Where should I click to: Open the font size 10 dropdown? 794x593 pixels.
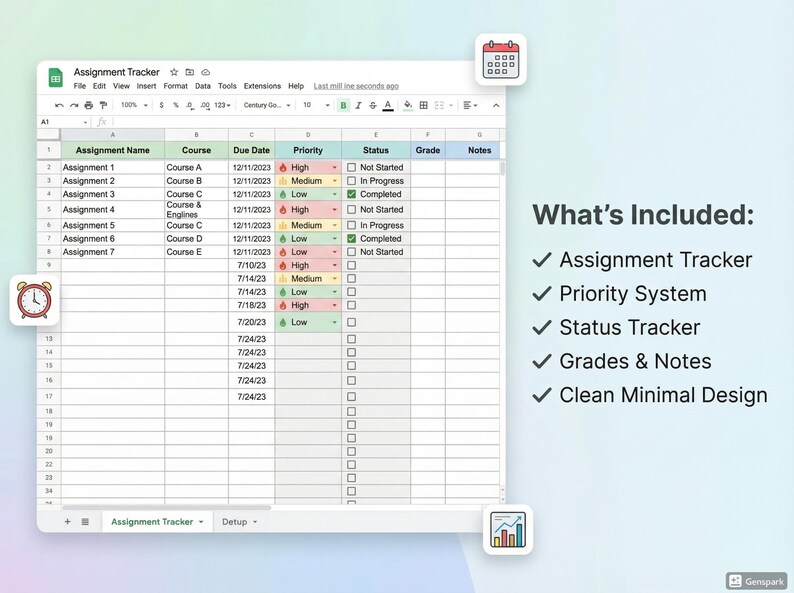pos(316,105)
